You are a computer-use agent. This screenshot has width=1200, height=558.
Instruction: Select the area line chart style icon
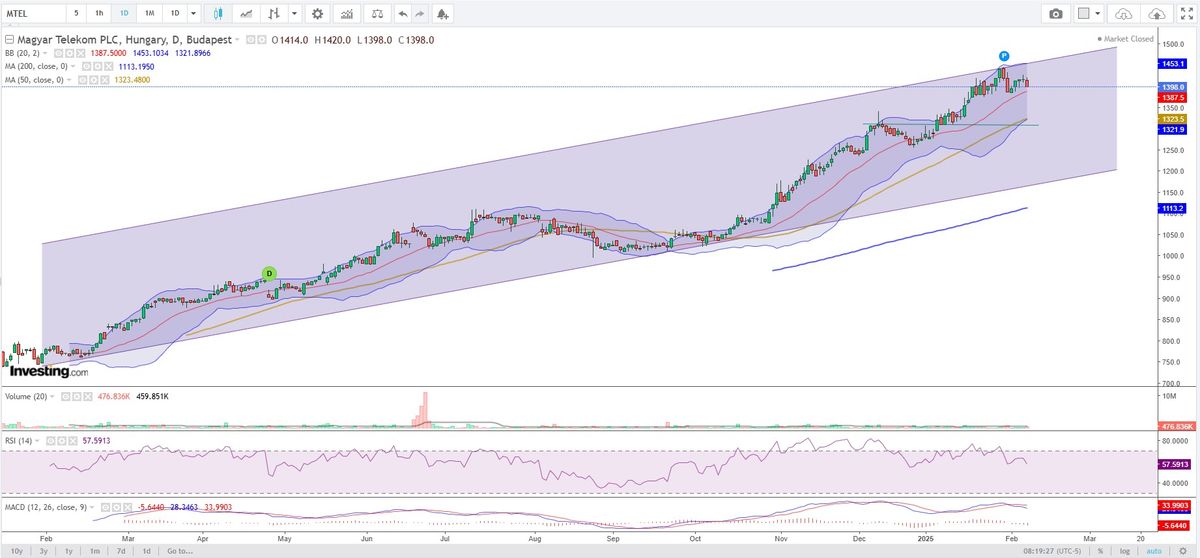click(248, 14)
